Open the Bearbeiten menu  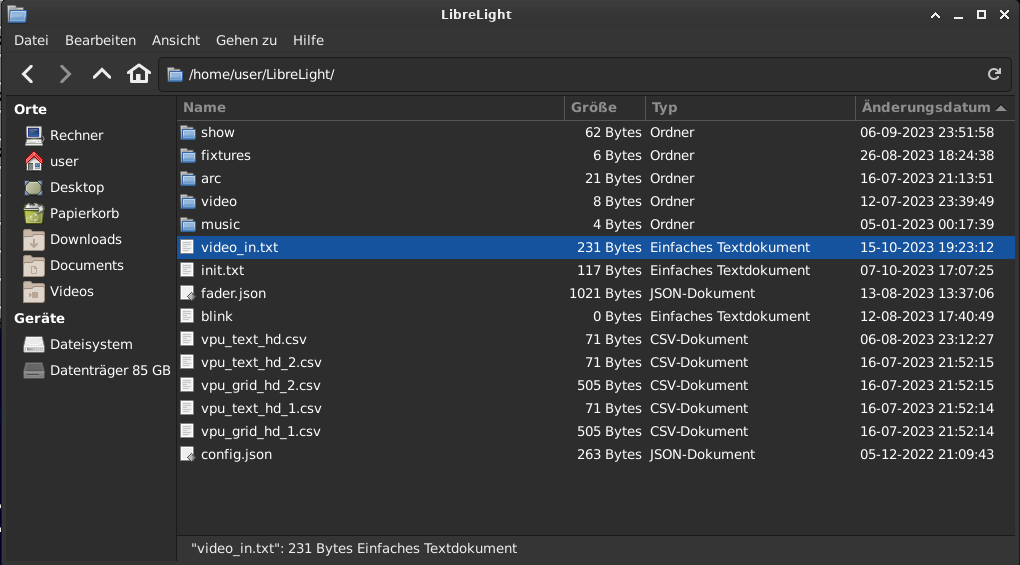click(x=100, y=40)
